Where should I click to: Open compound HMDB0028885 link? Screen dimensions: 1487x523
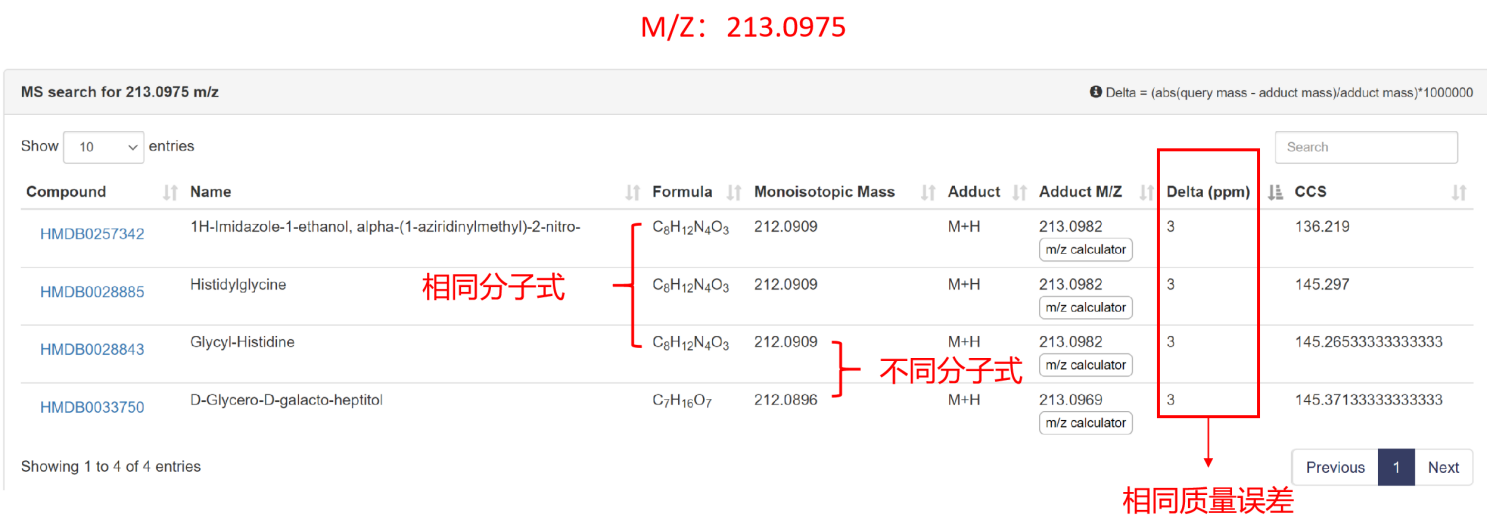(x=92, y=292)
